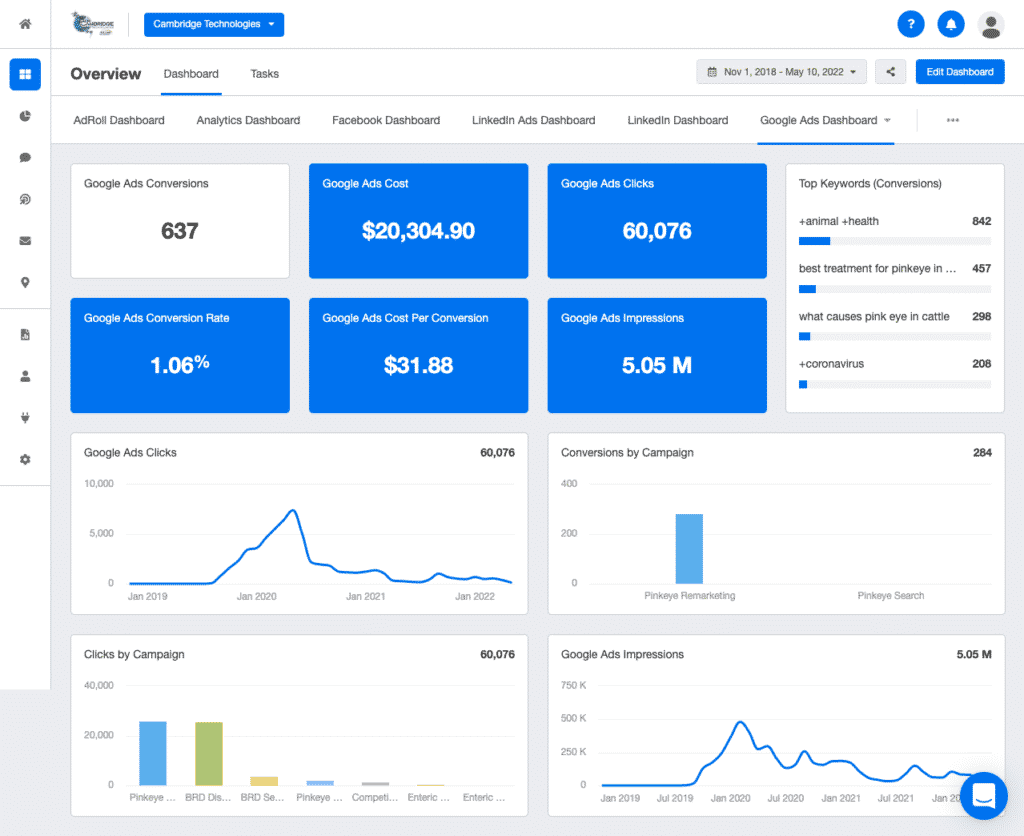Select the Google Ads Impressions 5.05 M card
Image resolution: width=1024 pixels, height=836 pixels.
point(657,355)
